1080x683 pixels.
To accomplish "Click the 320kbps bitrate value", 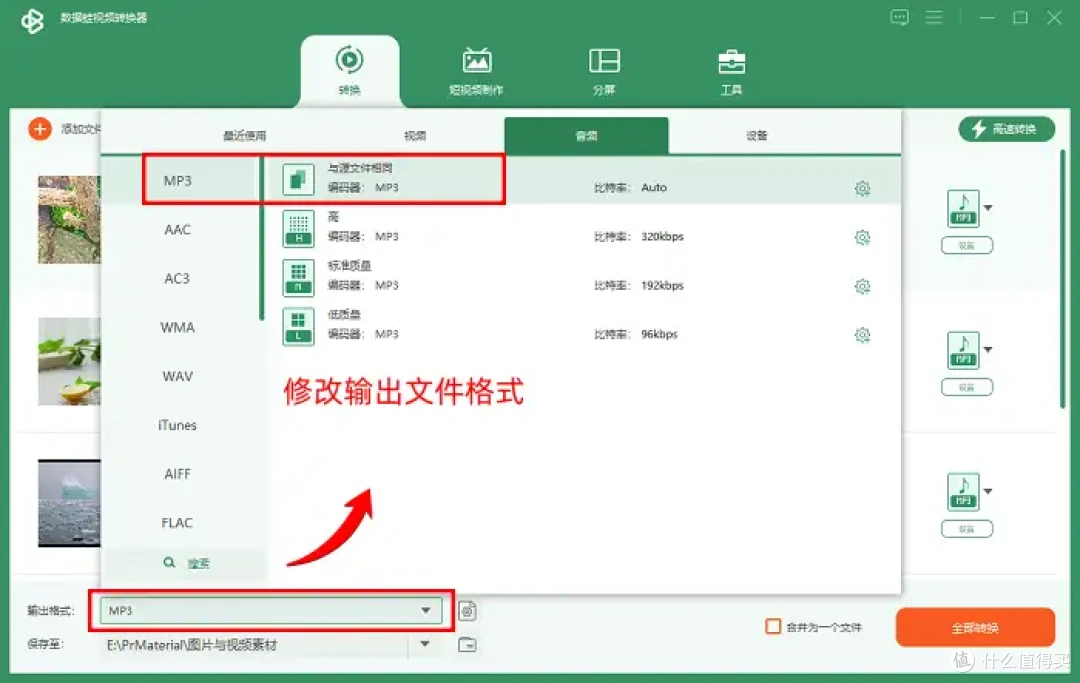I will click(x=662, y=236).
